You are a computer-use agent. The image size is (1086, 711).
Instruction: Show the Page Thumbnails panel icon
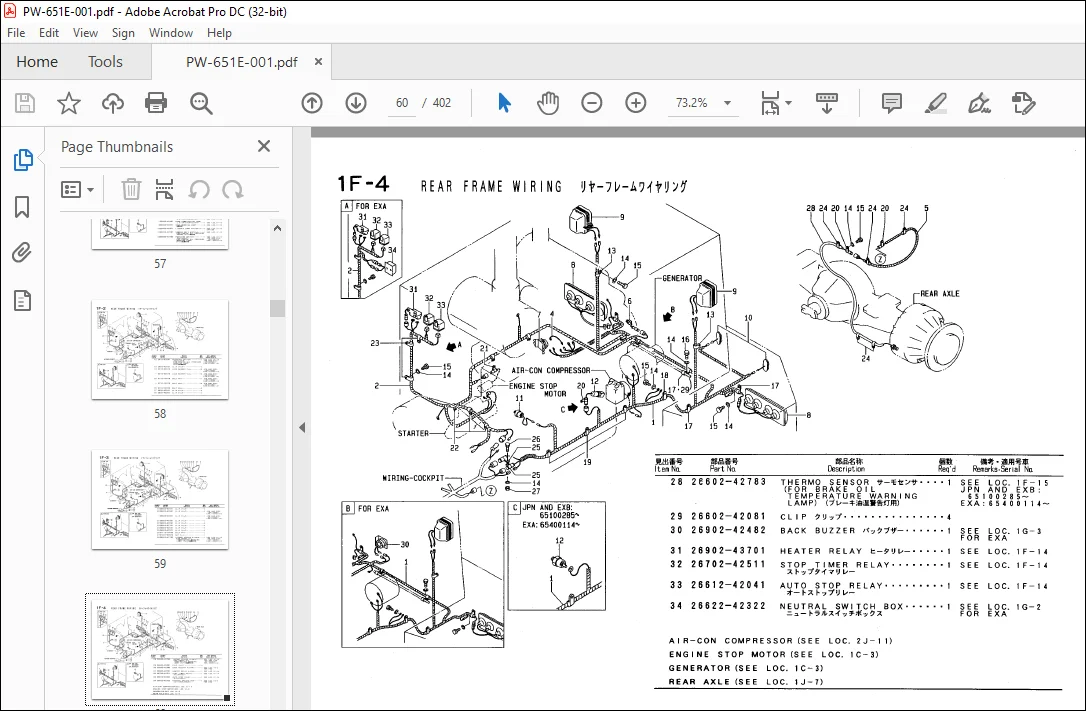click(x=23, y=160)
